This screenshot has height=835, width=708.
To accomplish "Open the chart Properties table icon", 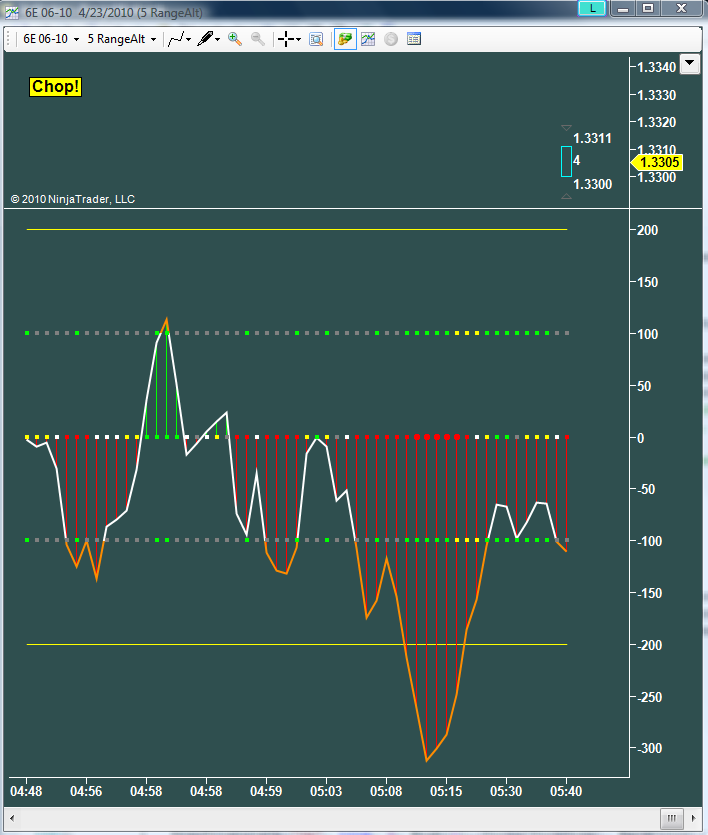I will pyautogui.click(x=414, y=39).
